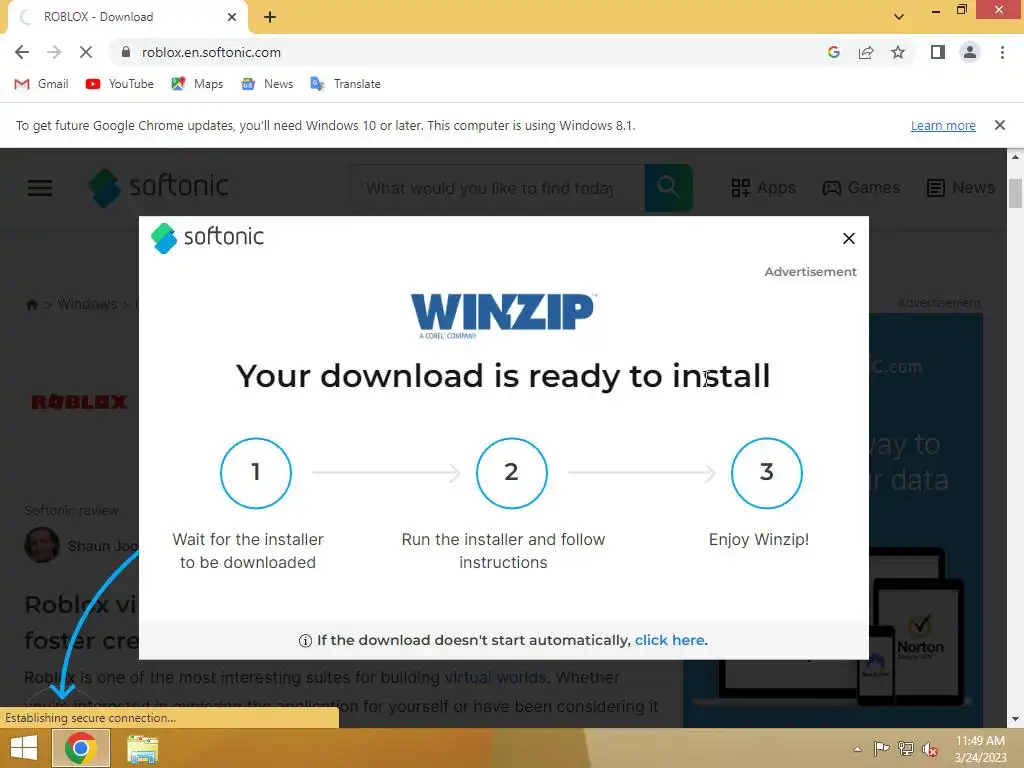Click the scrollbar up arrow
This screenshot has height=768, width=1024.
(x=1016, y=157)
